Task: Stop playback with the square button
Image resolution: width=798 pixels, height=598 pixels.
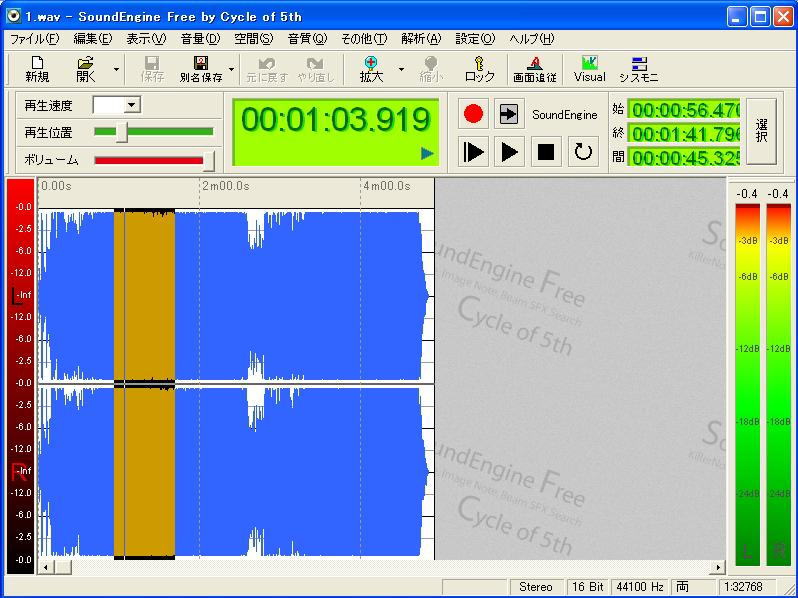Action: (546, 151)
